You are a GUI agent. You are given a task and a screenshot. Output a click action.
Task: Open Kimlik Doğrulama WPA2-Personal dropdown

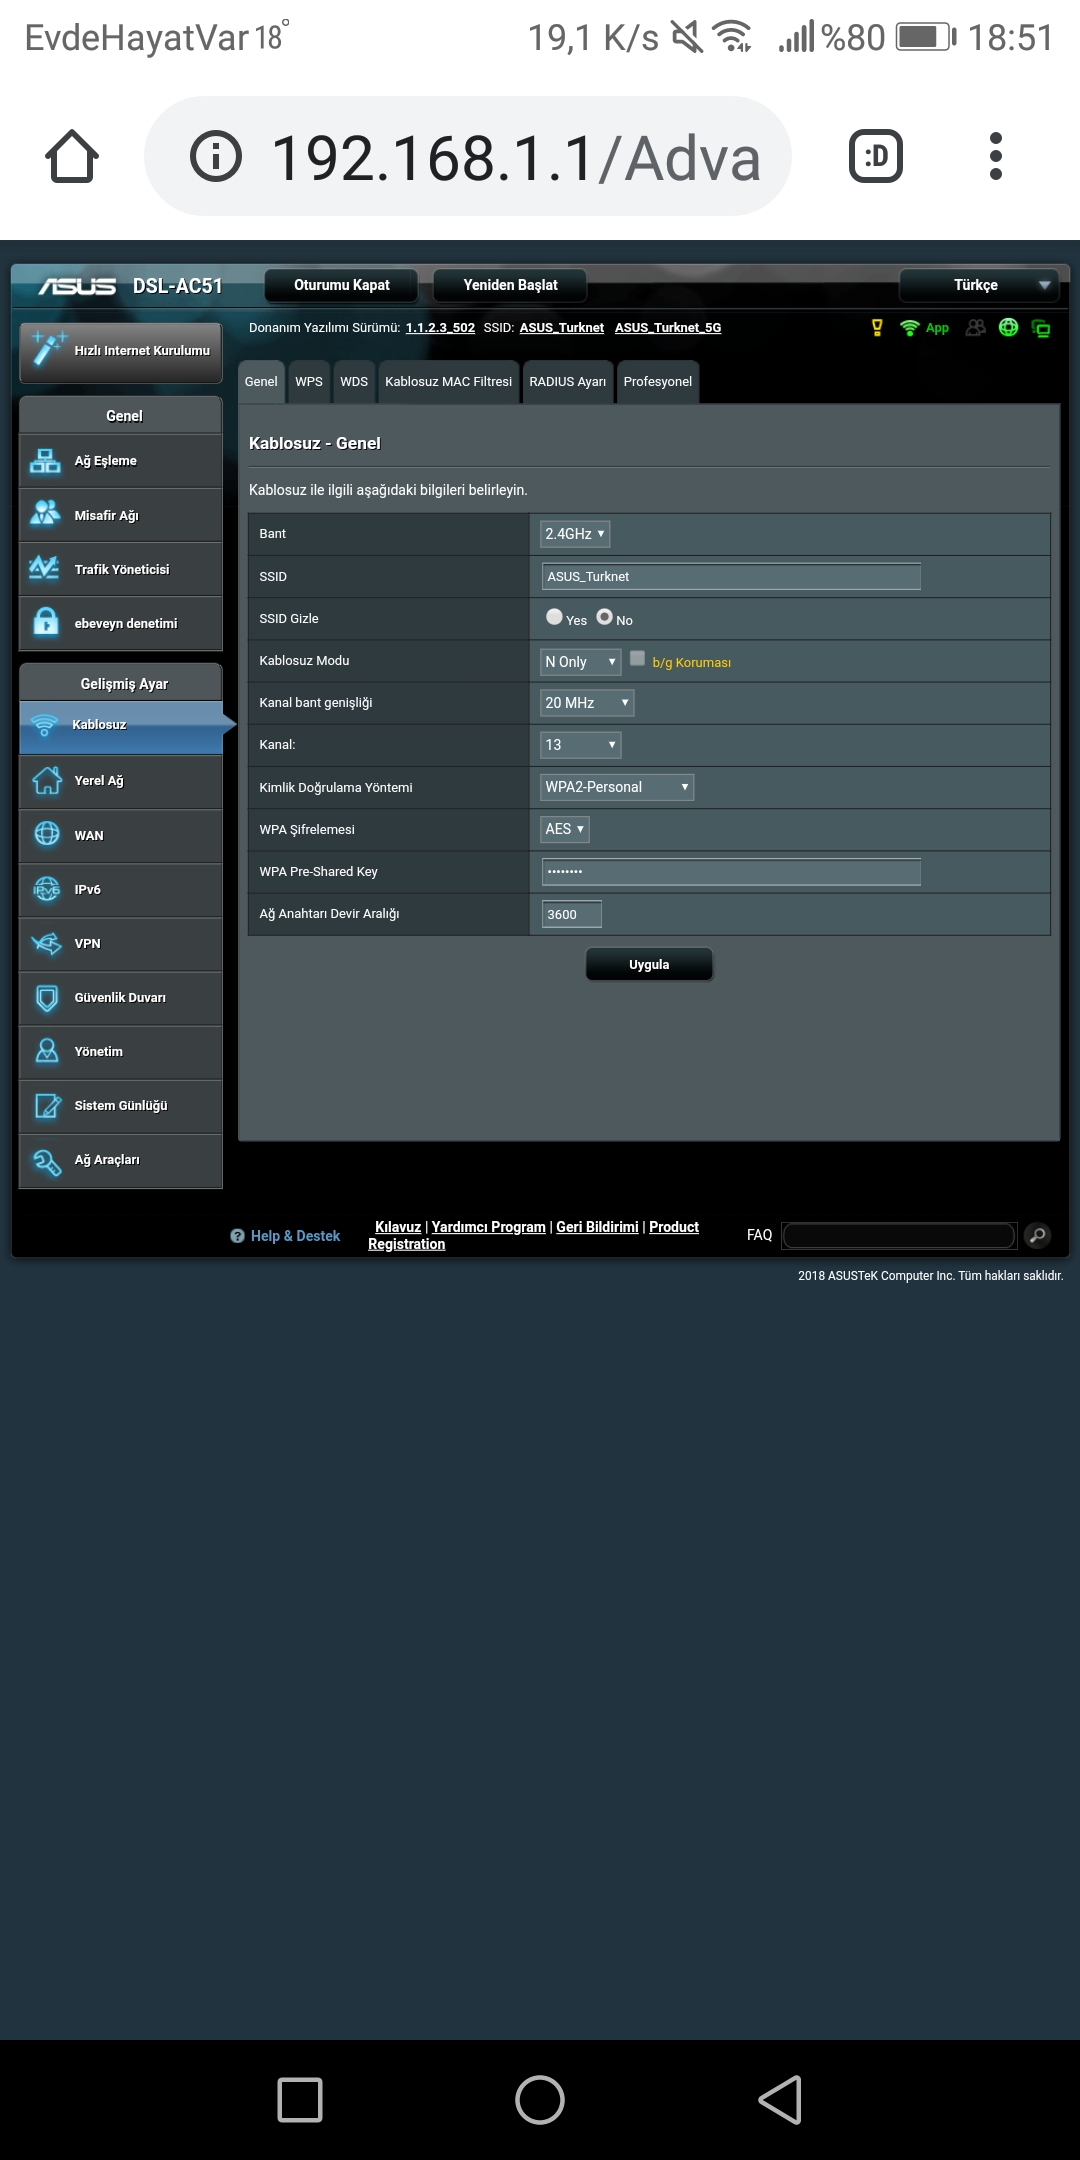(x=617, y=787)
